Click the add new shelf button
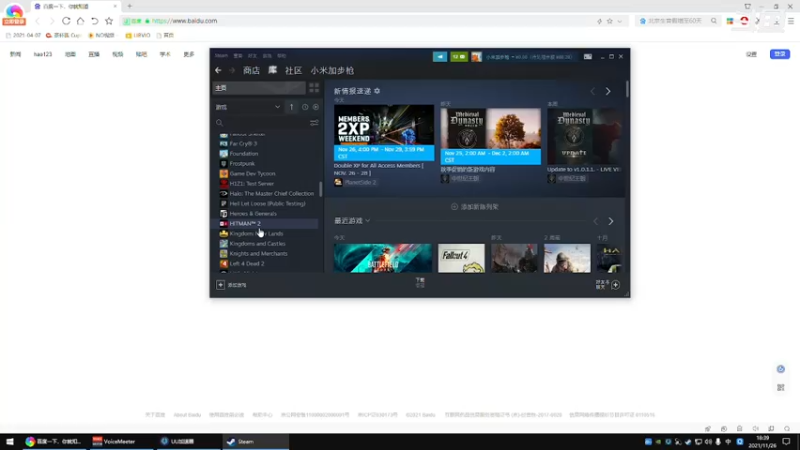Viewport: 800px width, 450px height. (474, 207)
